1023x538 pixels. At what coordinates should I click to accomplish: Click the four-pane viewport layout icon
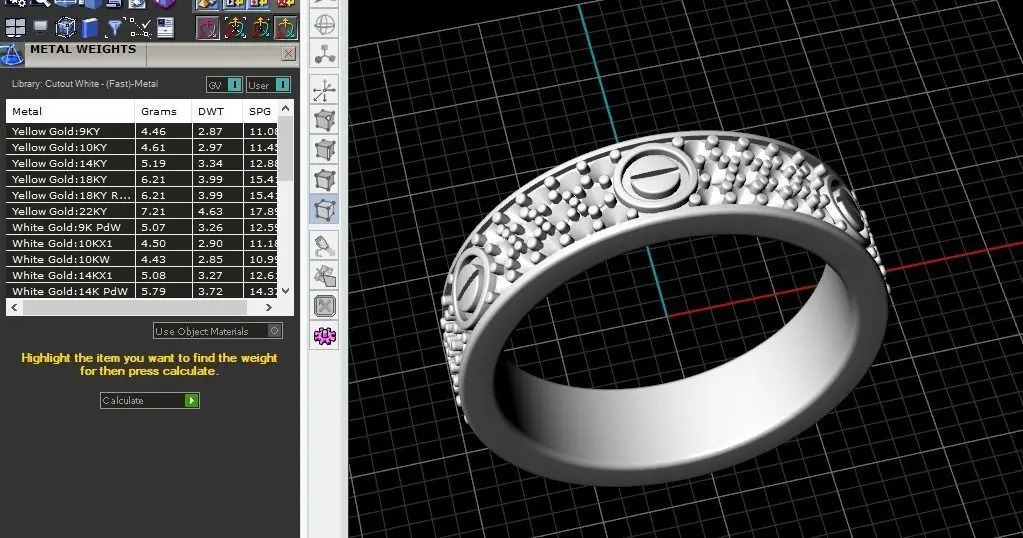click(x=15, y=27)
